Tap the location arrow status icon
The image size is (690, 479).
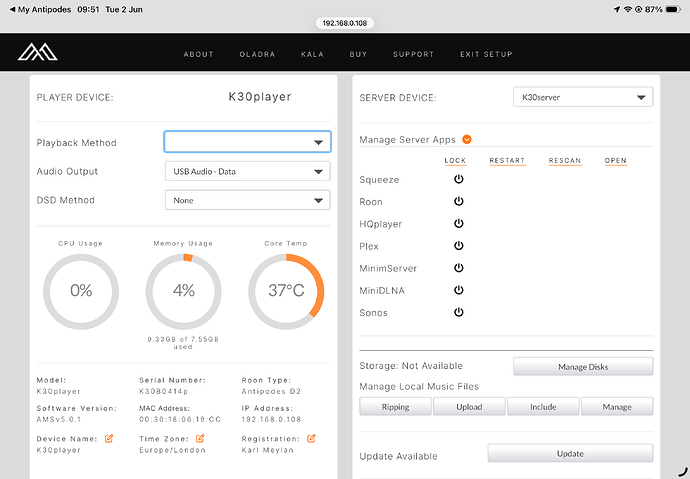[x=617, y=9]
